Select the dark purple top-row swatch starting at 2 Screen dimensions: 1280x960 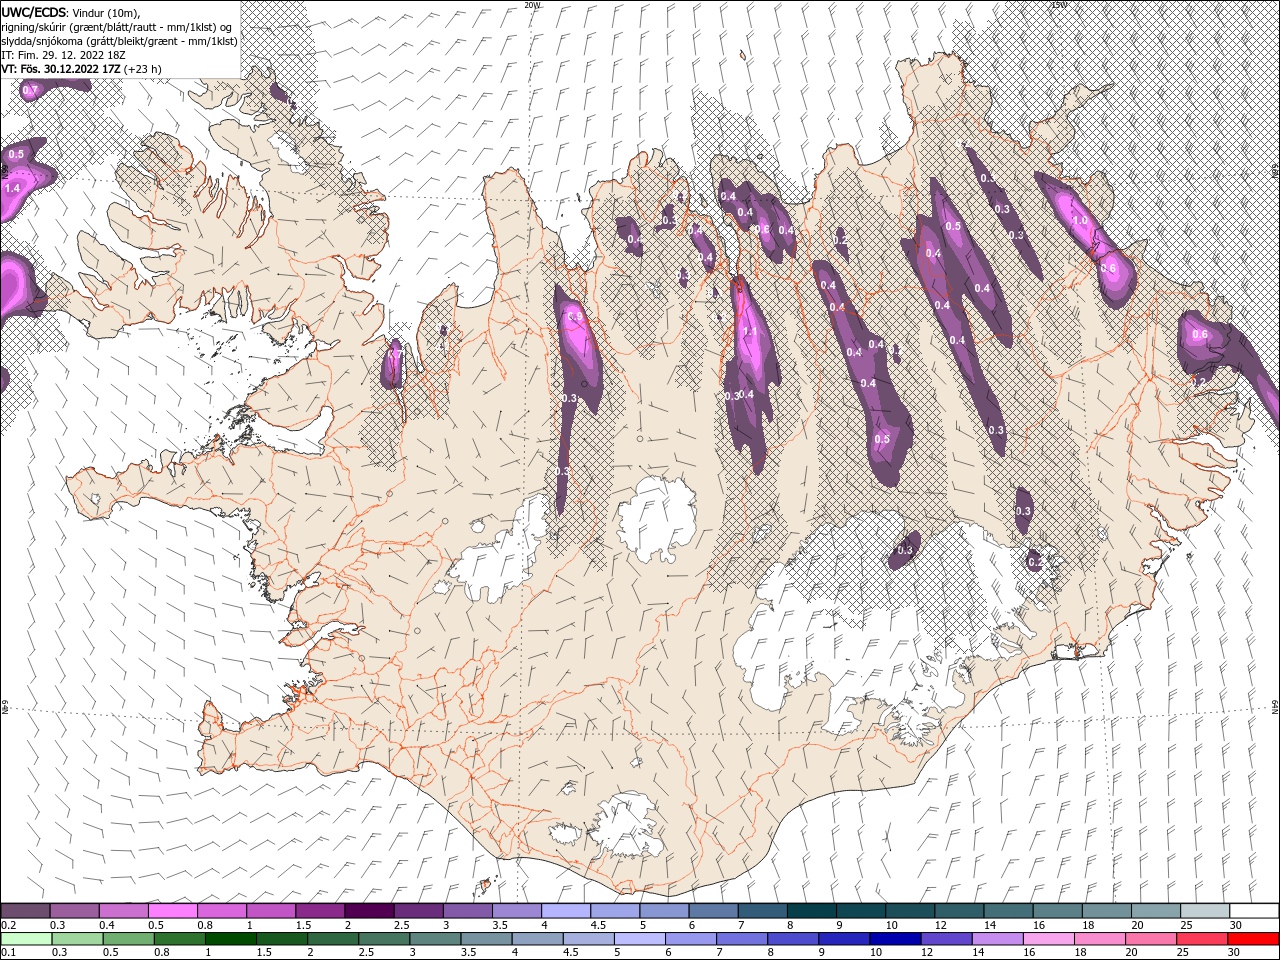pyautogui.click(x=369, y=911)
